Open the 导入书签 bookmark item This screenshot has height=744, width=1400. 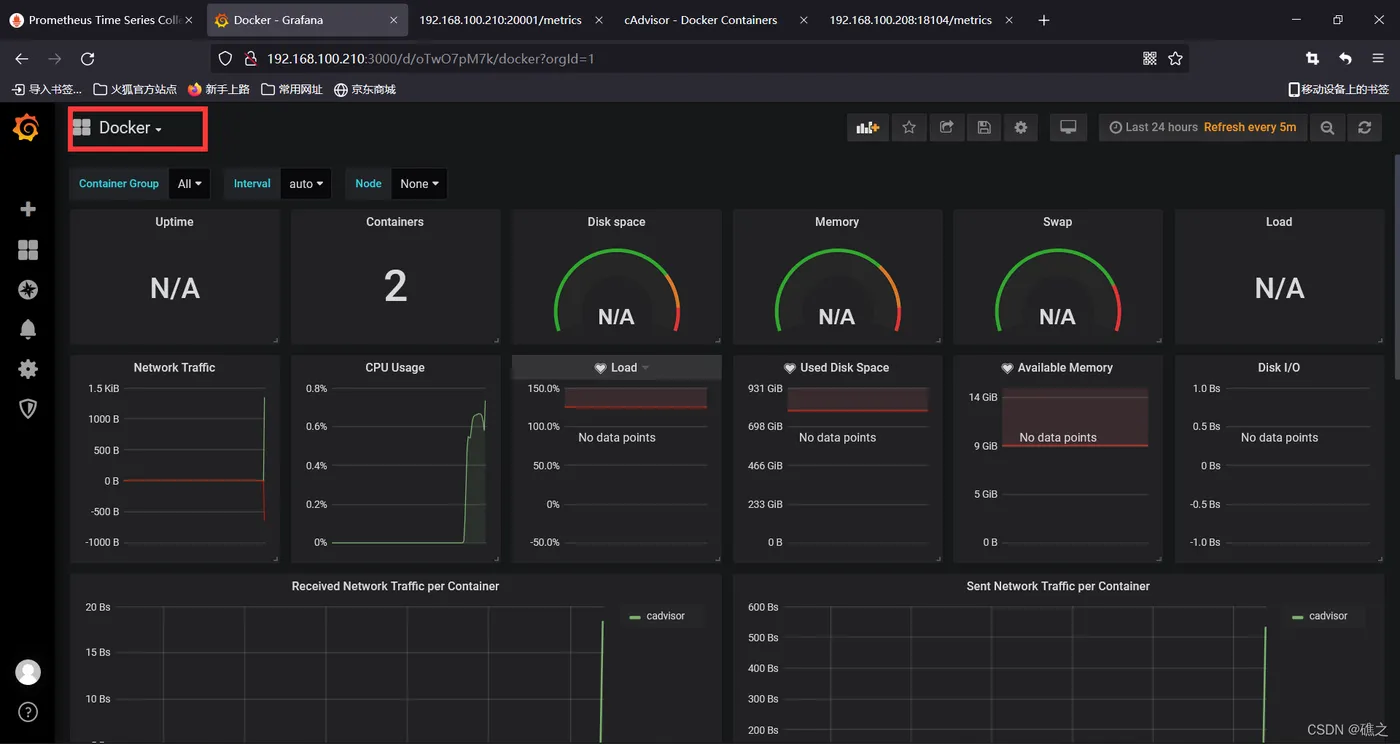(46, 89)
